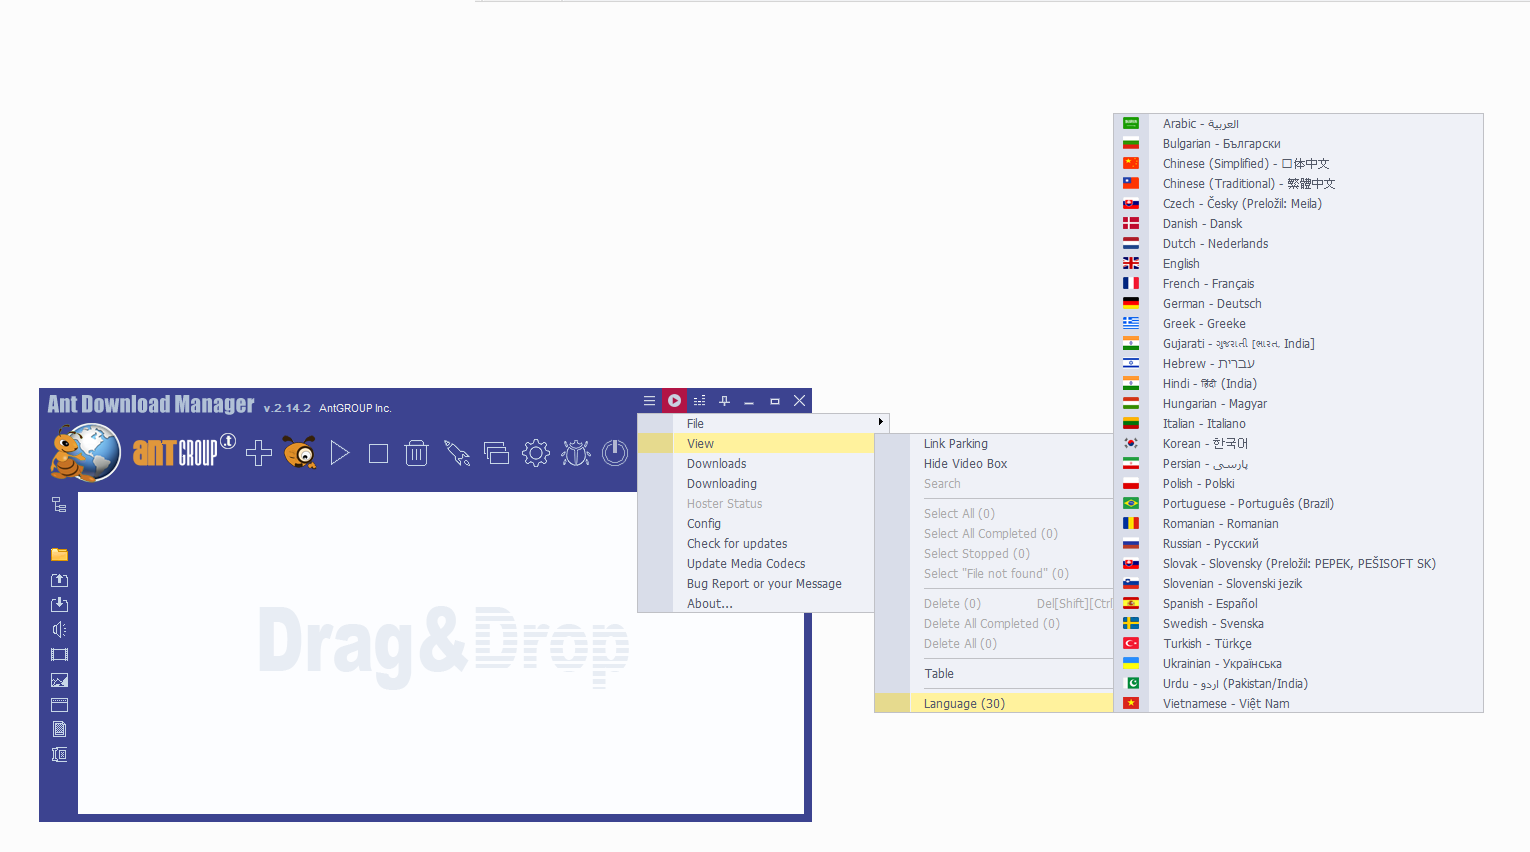
Task: Click the triangle start download icon
Action: point(340,453)
